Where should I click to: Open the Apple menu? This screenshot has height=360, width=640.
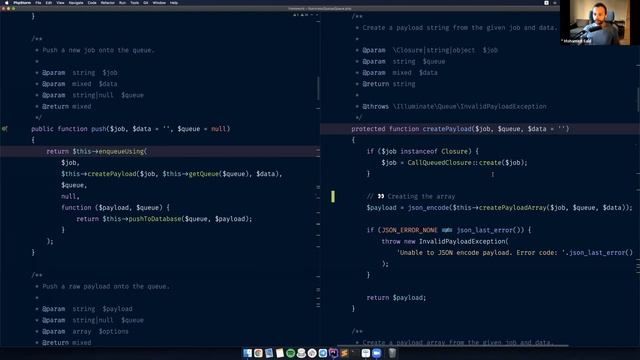click(x=7, y=2)
